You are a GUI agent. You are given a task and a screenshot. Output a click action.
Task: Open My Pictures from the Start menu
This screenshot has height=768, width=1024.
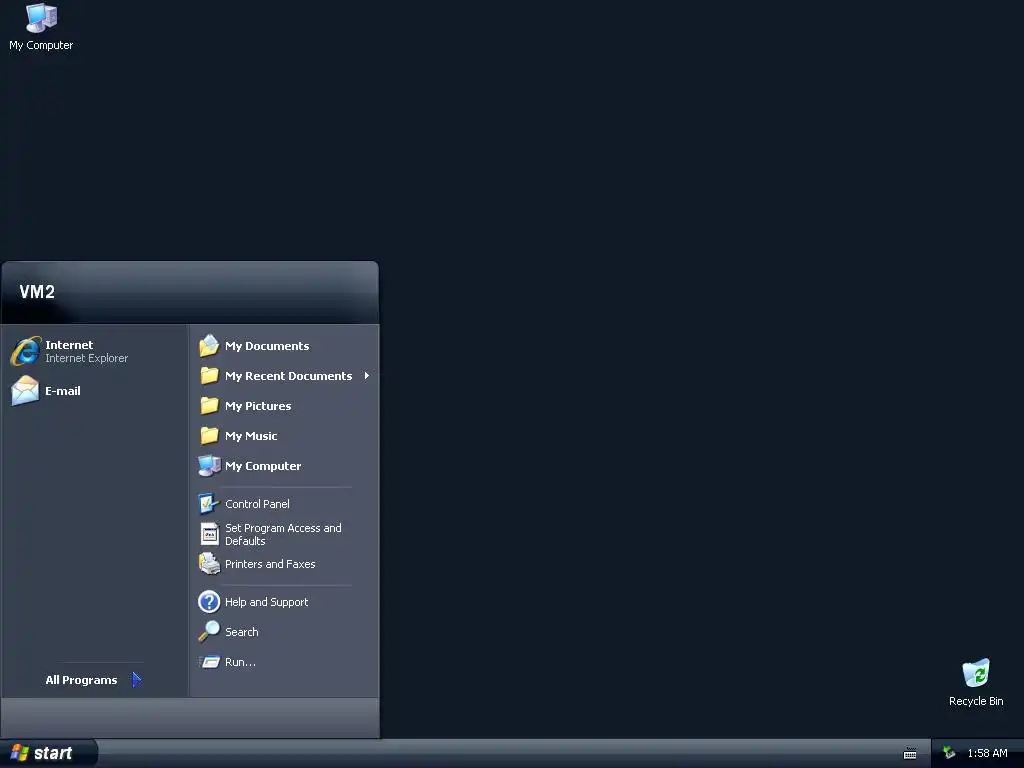pyautogui.click(x=258, y=406)
